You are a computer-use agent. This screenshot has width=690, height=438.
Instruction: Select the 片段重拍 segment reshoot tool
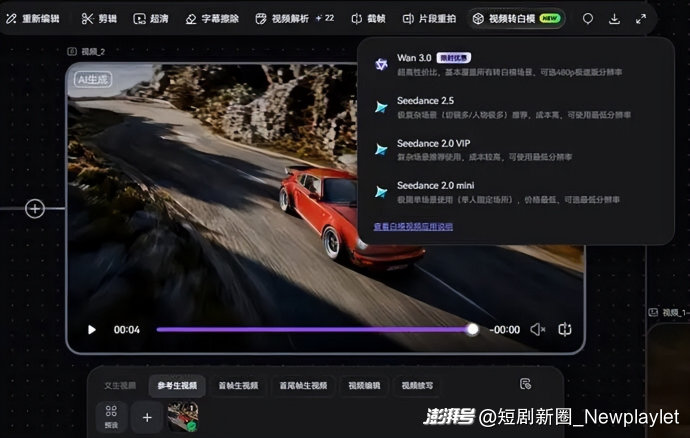coord(429,18)
